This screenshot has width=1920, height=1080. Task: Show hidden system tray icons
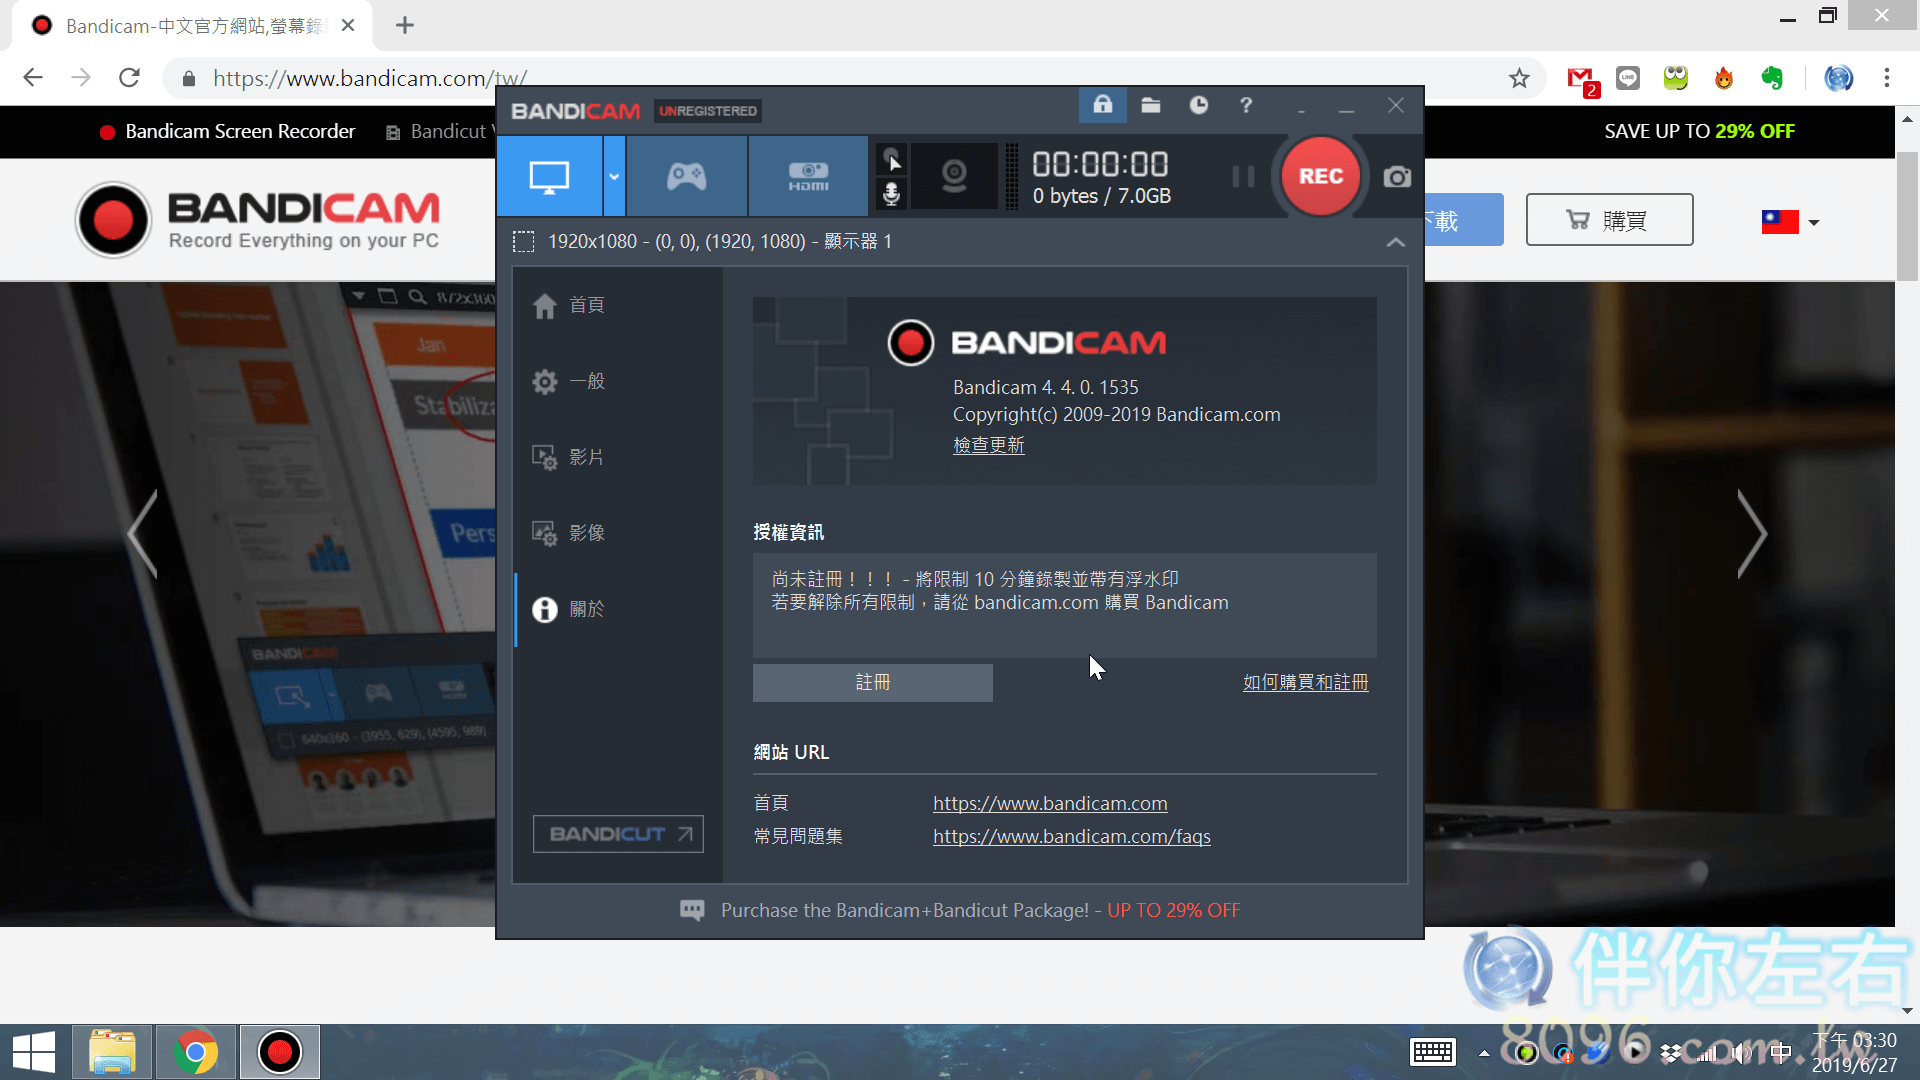pyautogui.click(x=1484, y=1053)
